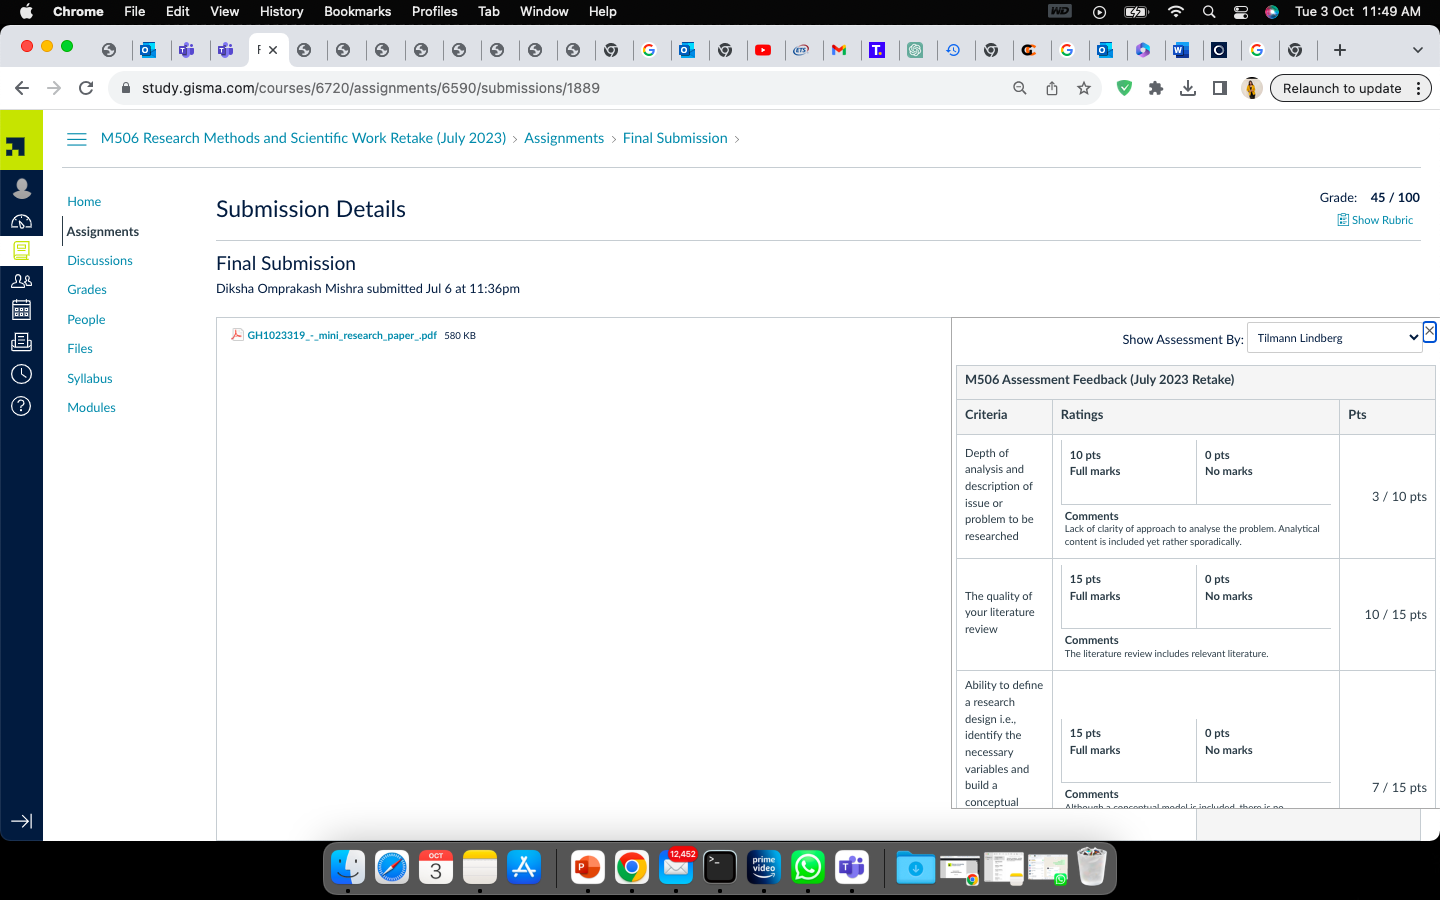Open the tab search chevron
Screen dimensions: 1440x900
(1417, 50)
